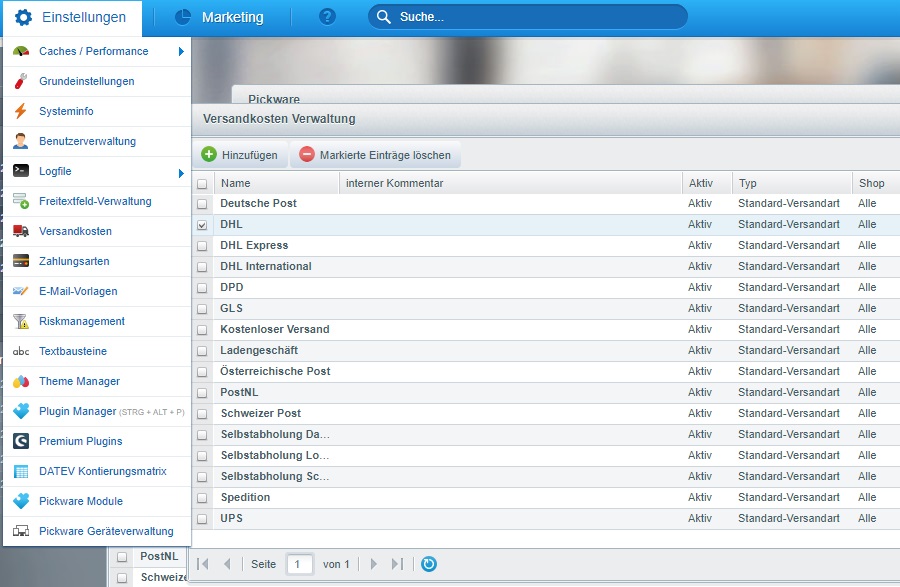Screen dimensions: 900x587
Task: Select the Ladengeschäft row name
Action: point(259,350)
